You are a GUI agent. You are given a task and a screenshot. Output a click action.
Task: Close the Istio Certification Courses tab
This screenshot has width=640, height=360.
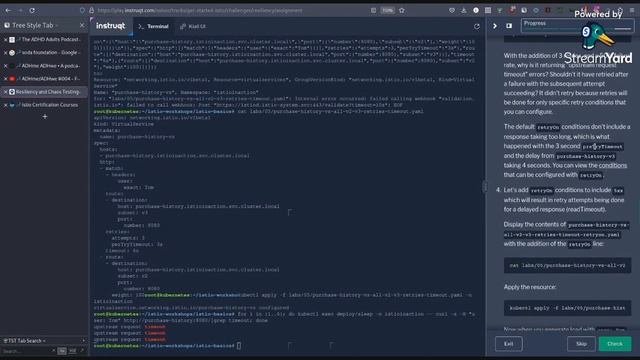pos(5,105)
